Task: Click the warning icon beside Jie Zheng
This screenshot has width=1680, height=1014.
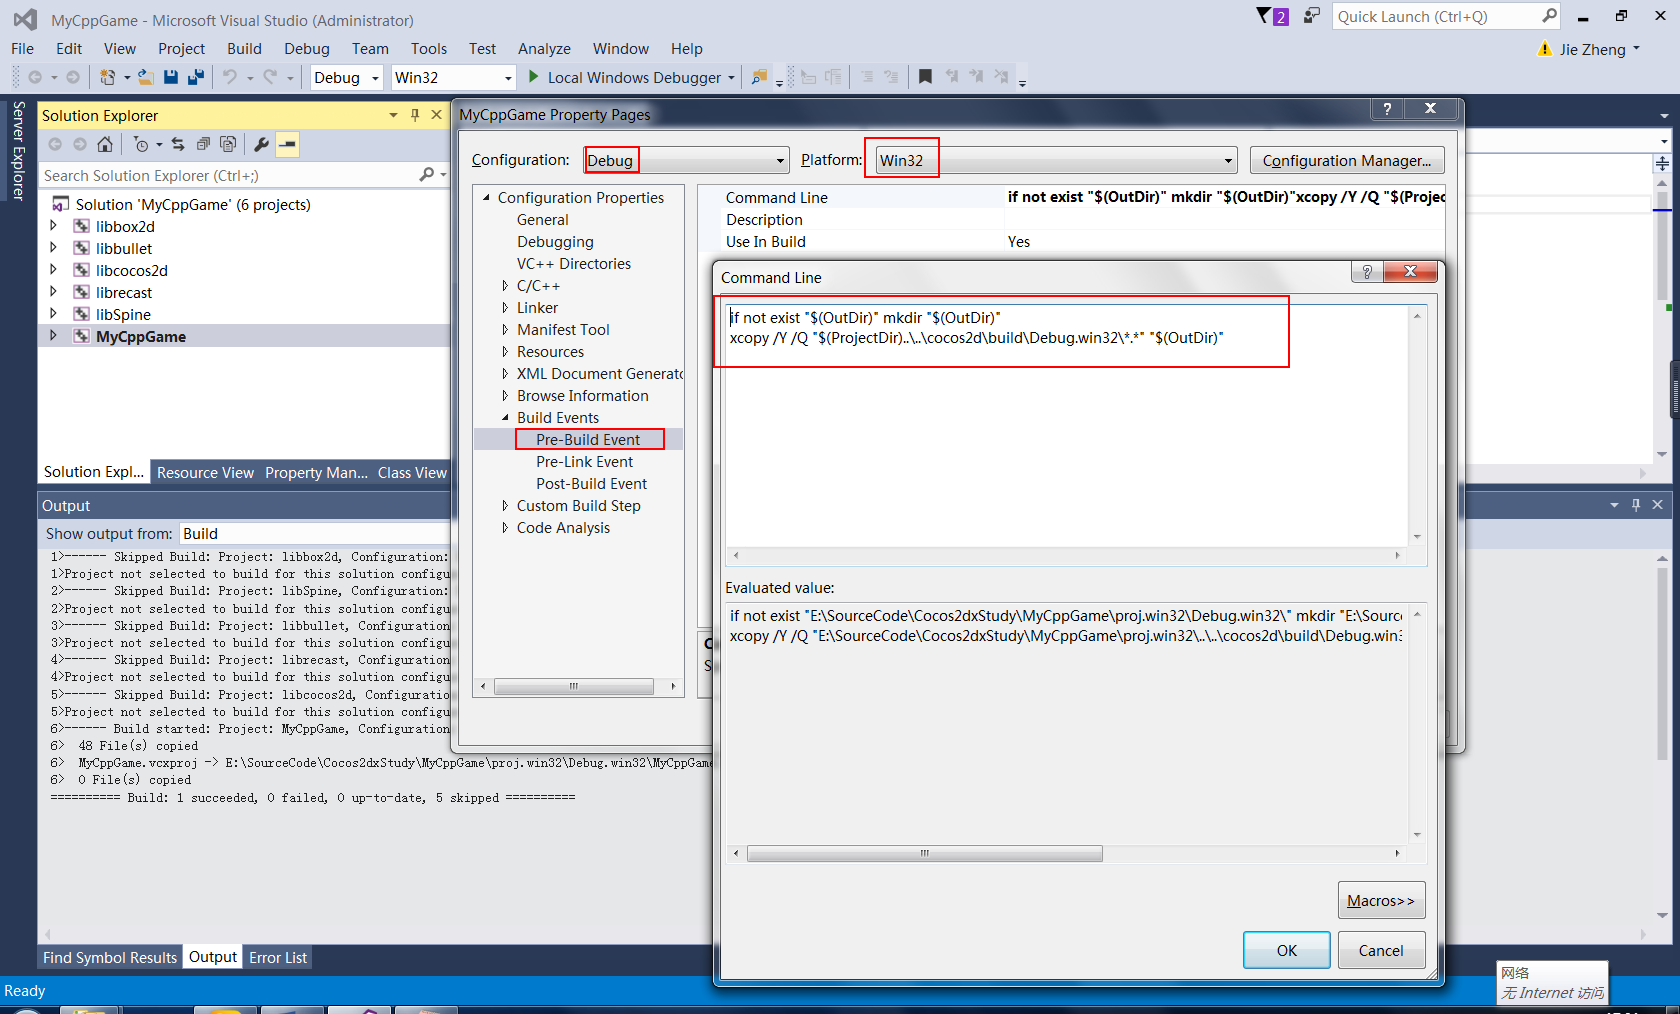Action: pos(1545,49)
